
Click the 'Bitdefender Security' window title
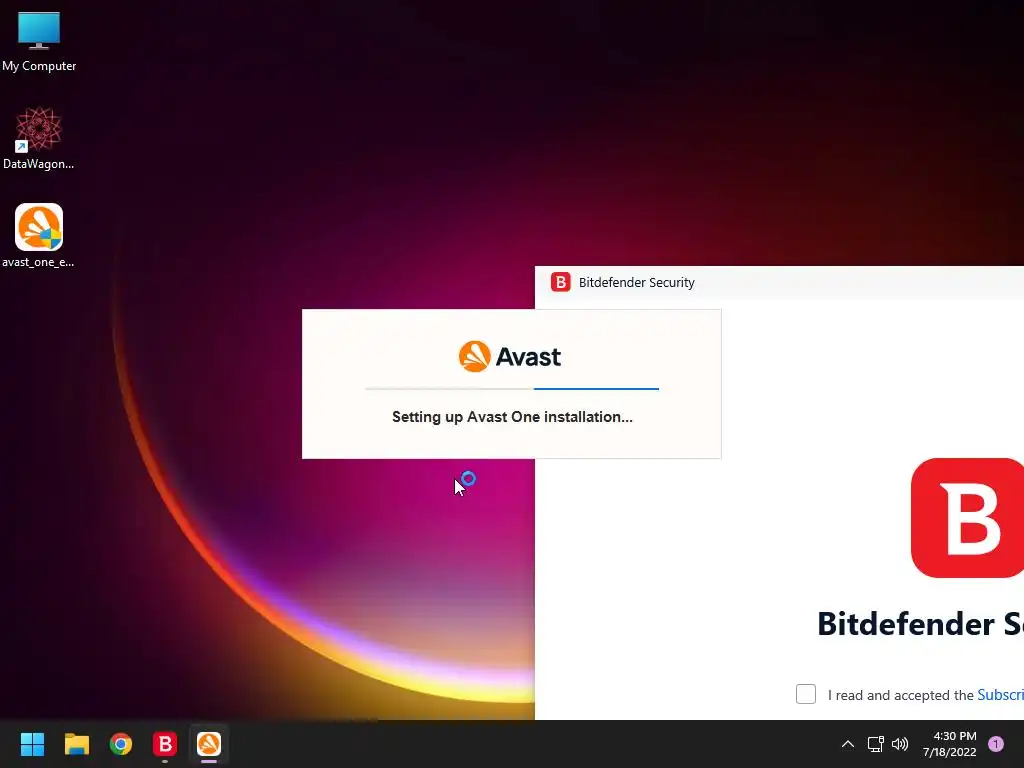(637, 282)
